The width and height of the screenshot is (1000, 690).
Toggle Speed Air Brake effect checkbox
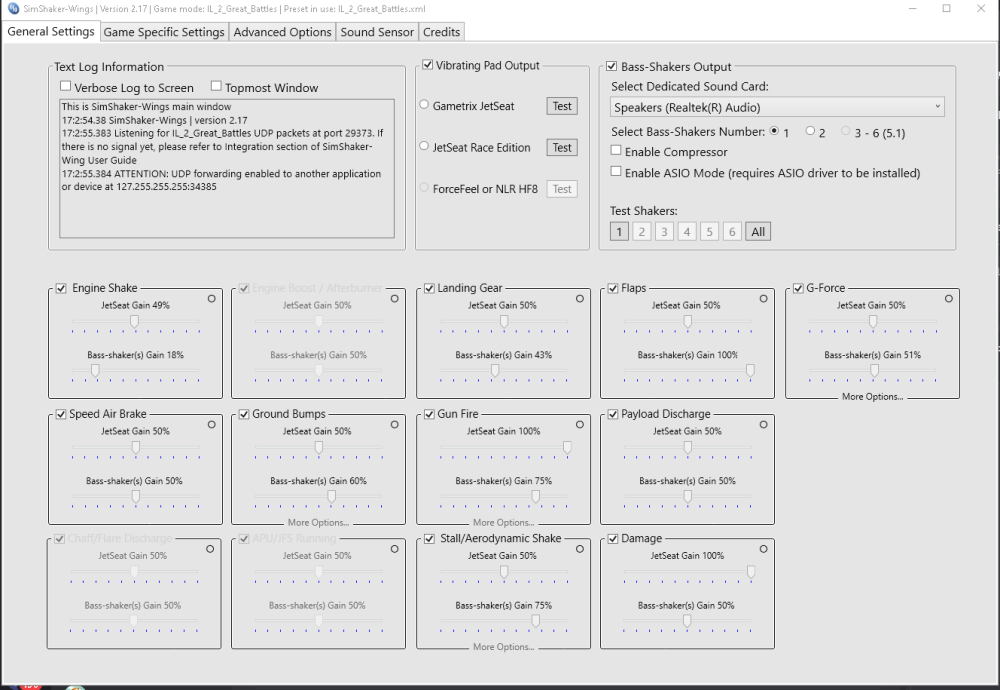point(61,415)
